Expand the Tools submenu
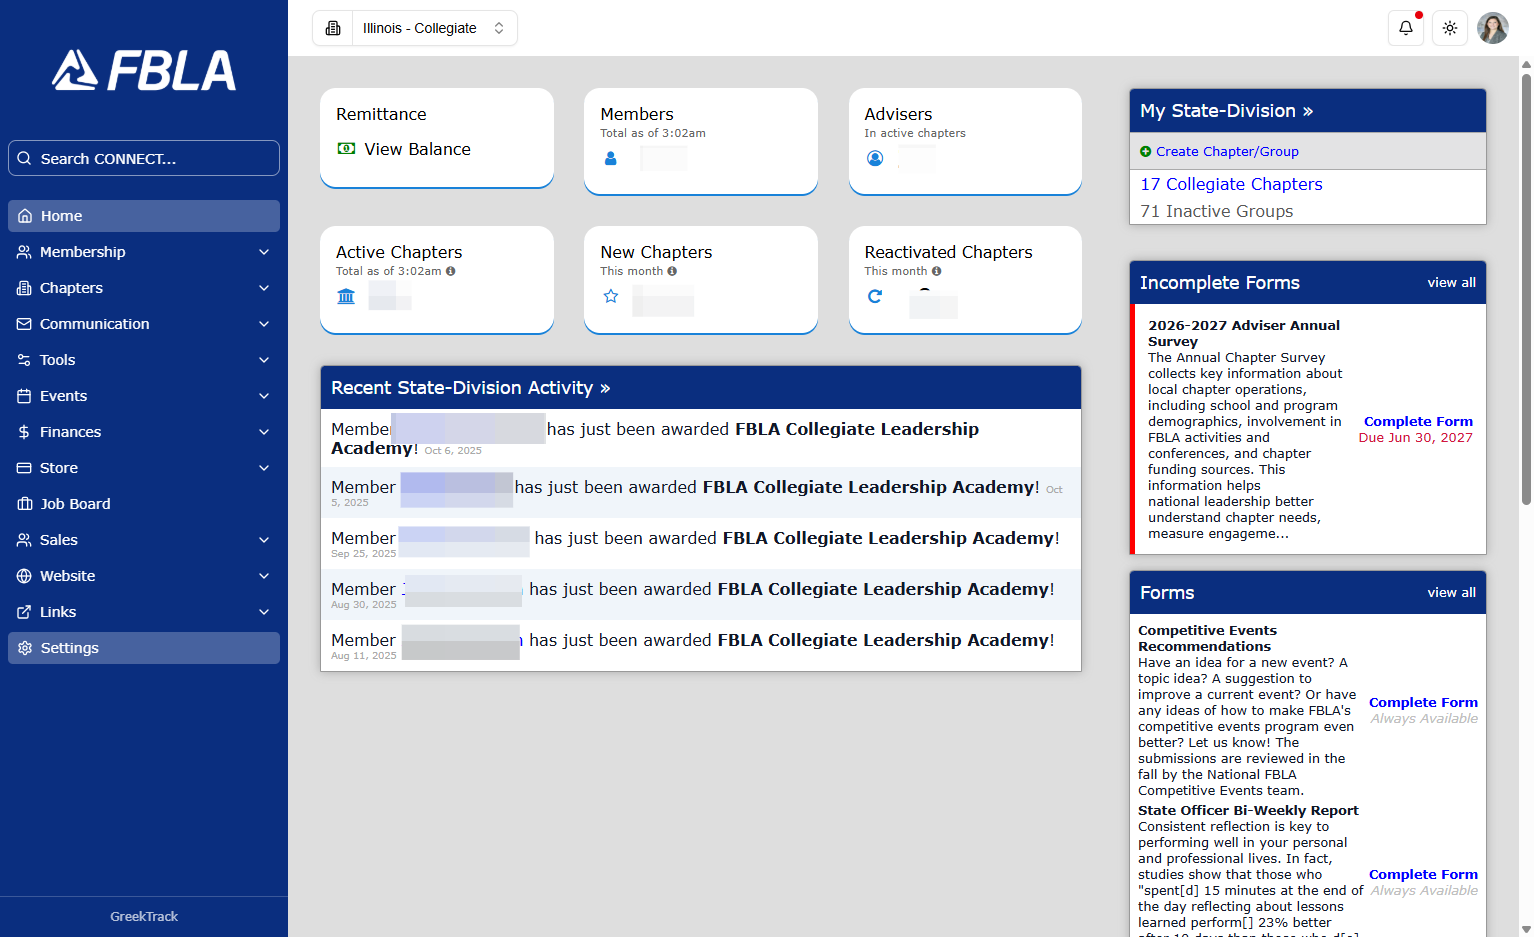The height and width of the screenshot is (937, 1534). (144, 360)
